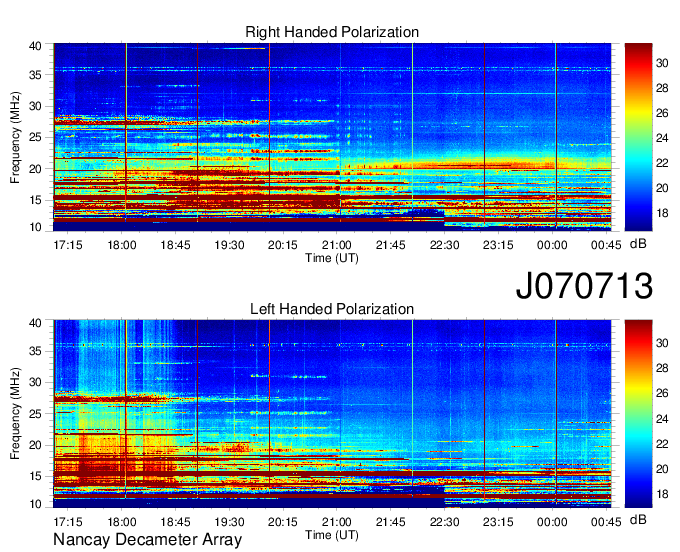Click the 15 MHz tick label on bottom plot
680x552 pixels.
(x=35, y=477)
